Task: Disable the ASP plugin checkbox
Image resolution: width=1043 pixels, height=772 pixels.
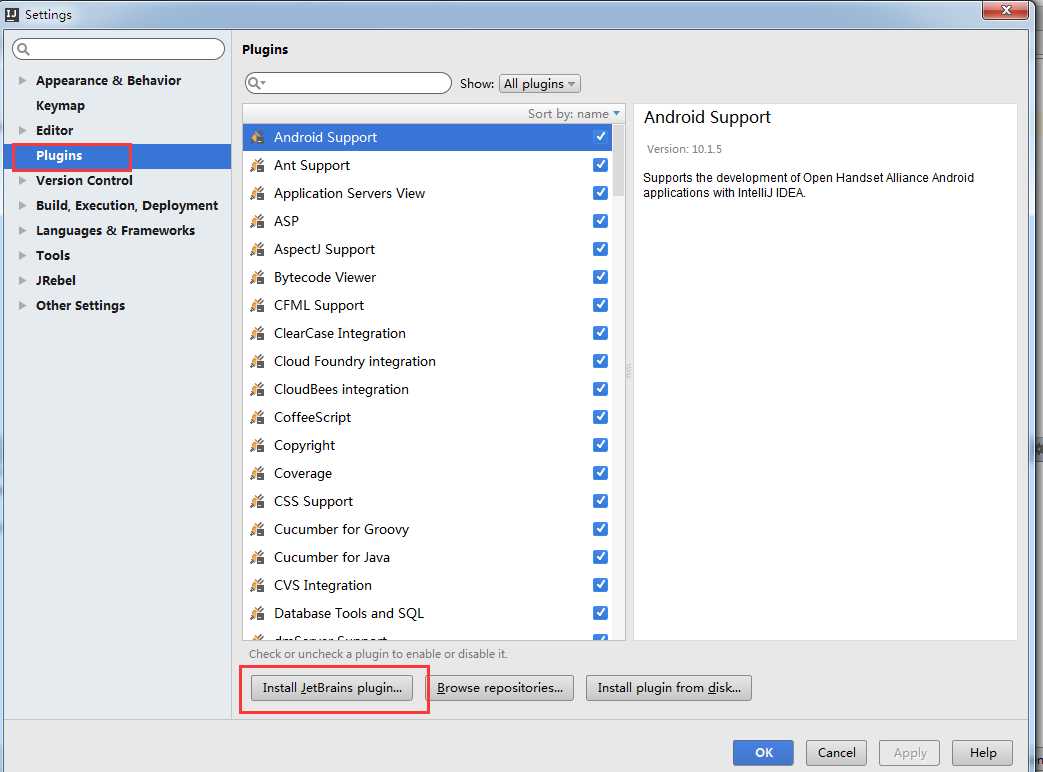Action: [x=600, y=220]
